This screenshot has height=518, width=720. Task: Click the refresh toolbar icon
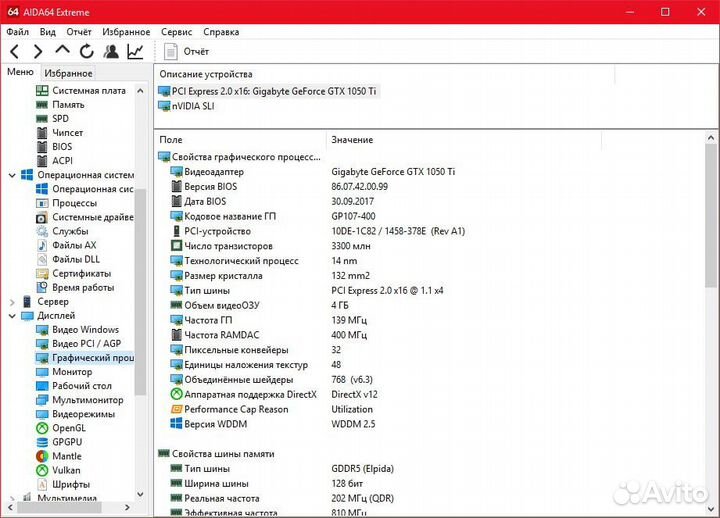click(x=86, y=51)
